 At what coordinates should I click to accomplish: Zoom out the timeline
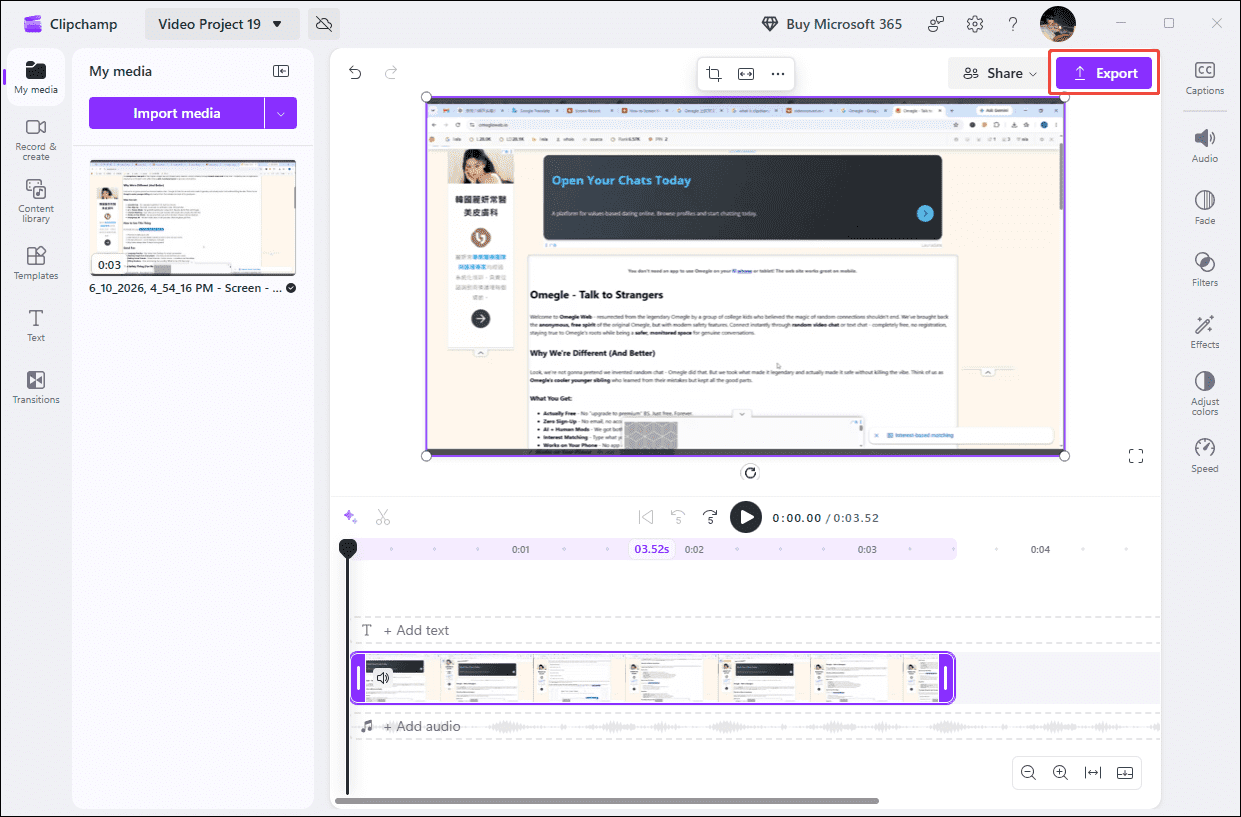1028,772
